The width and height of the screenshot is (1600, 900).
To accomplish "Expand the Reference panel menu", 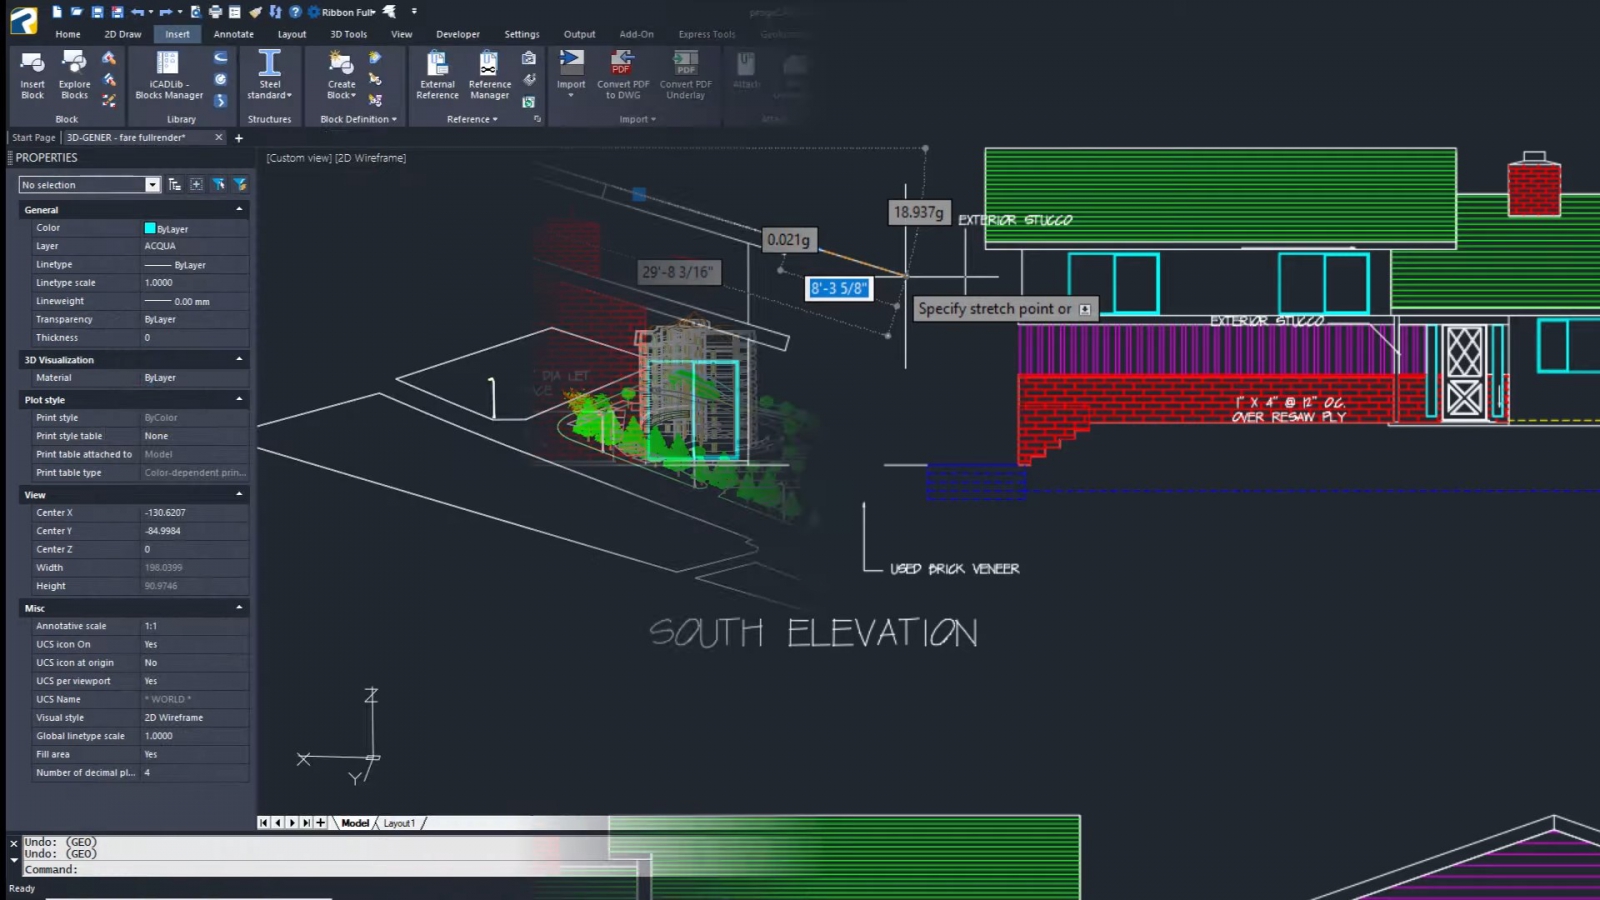I will [472, 119].
